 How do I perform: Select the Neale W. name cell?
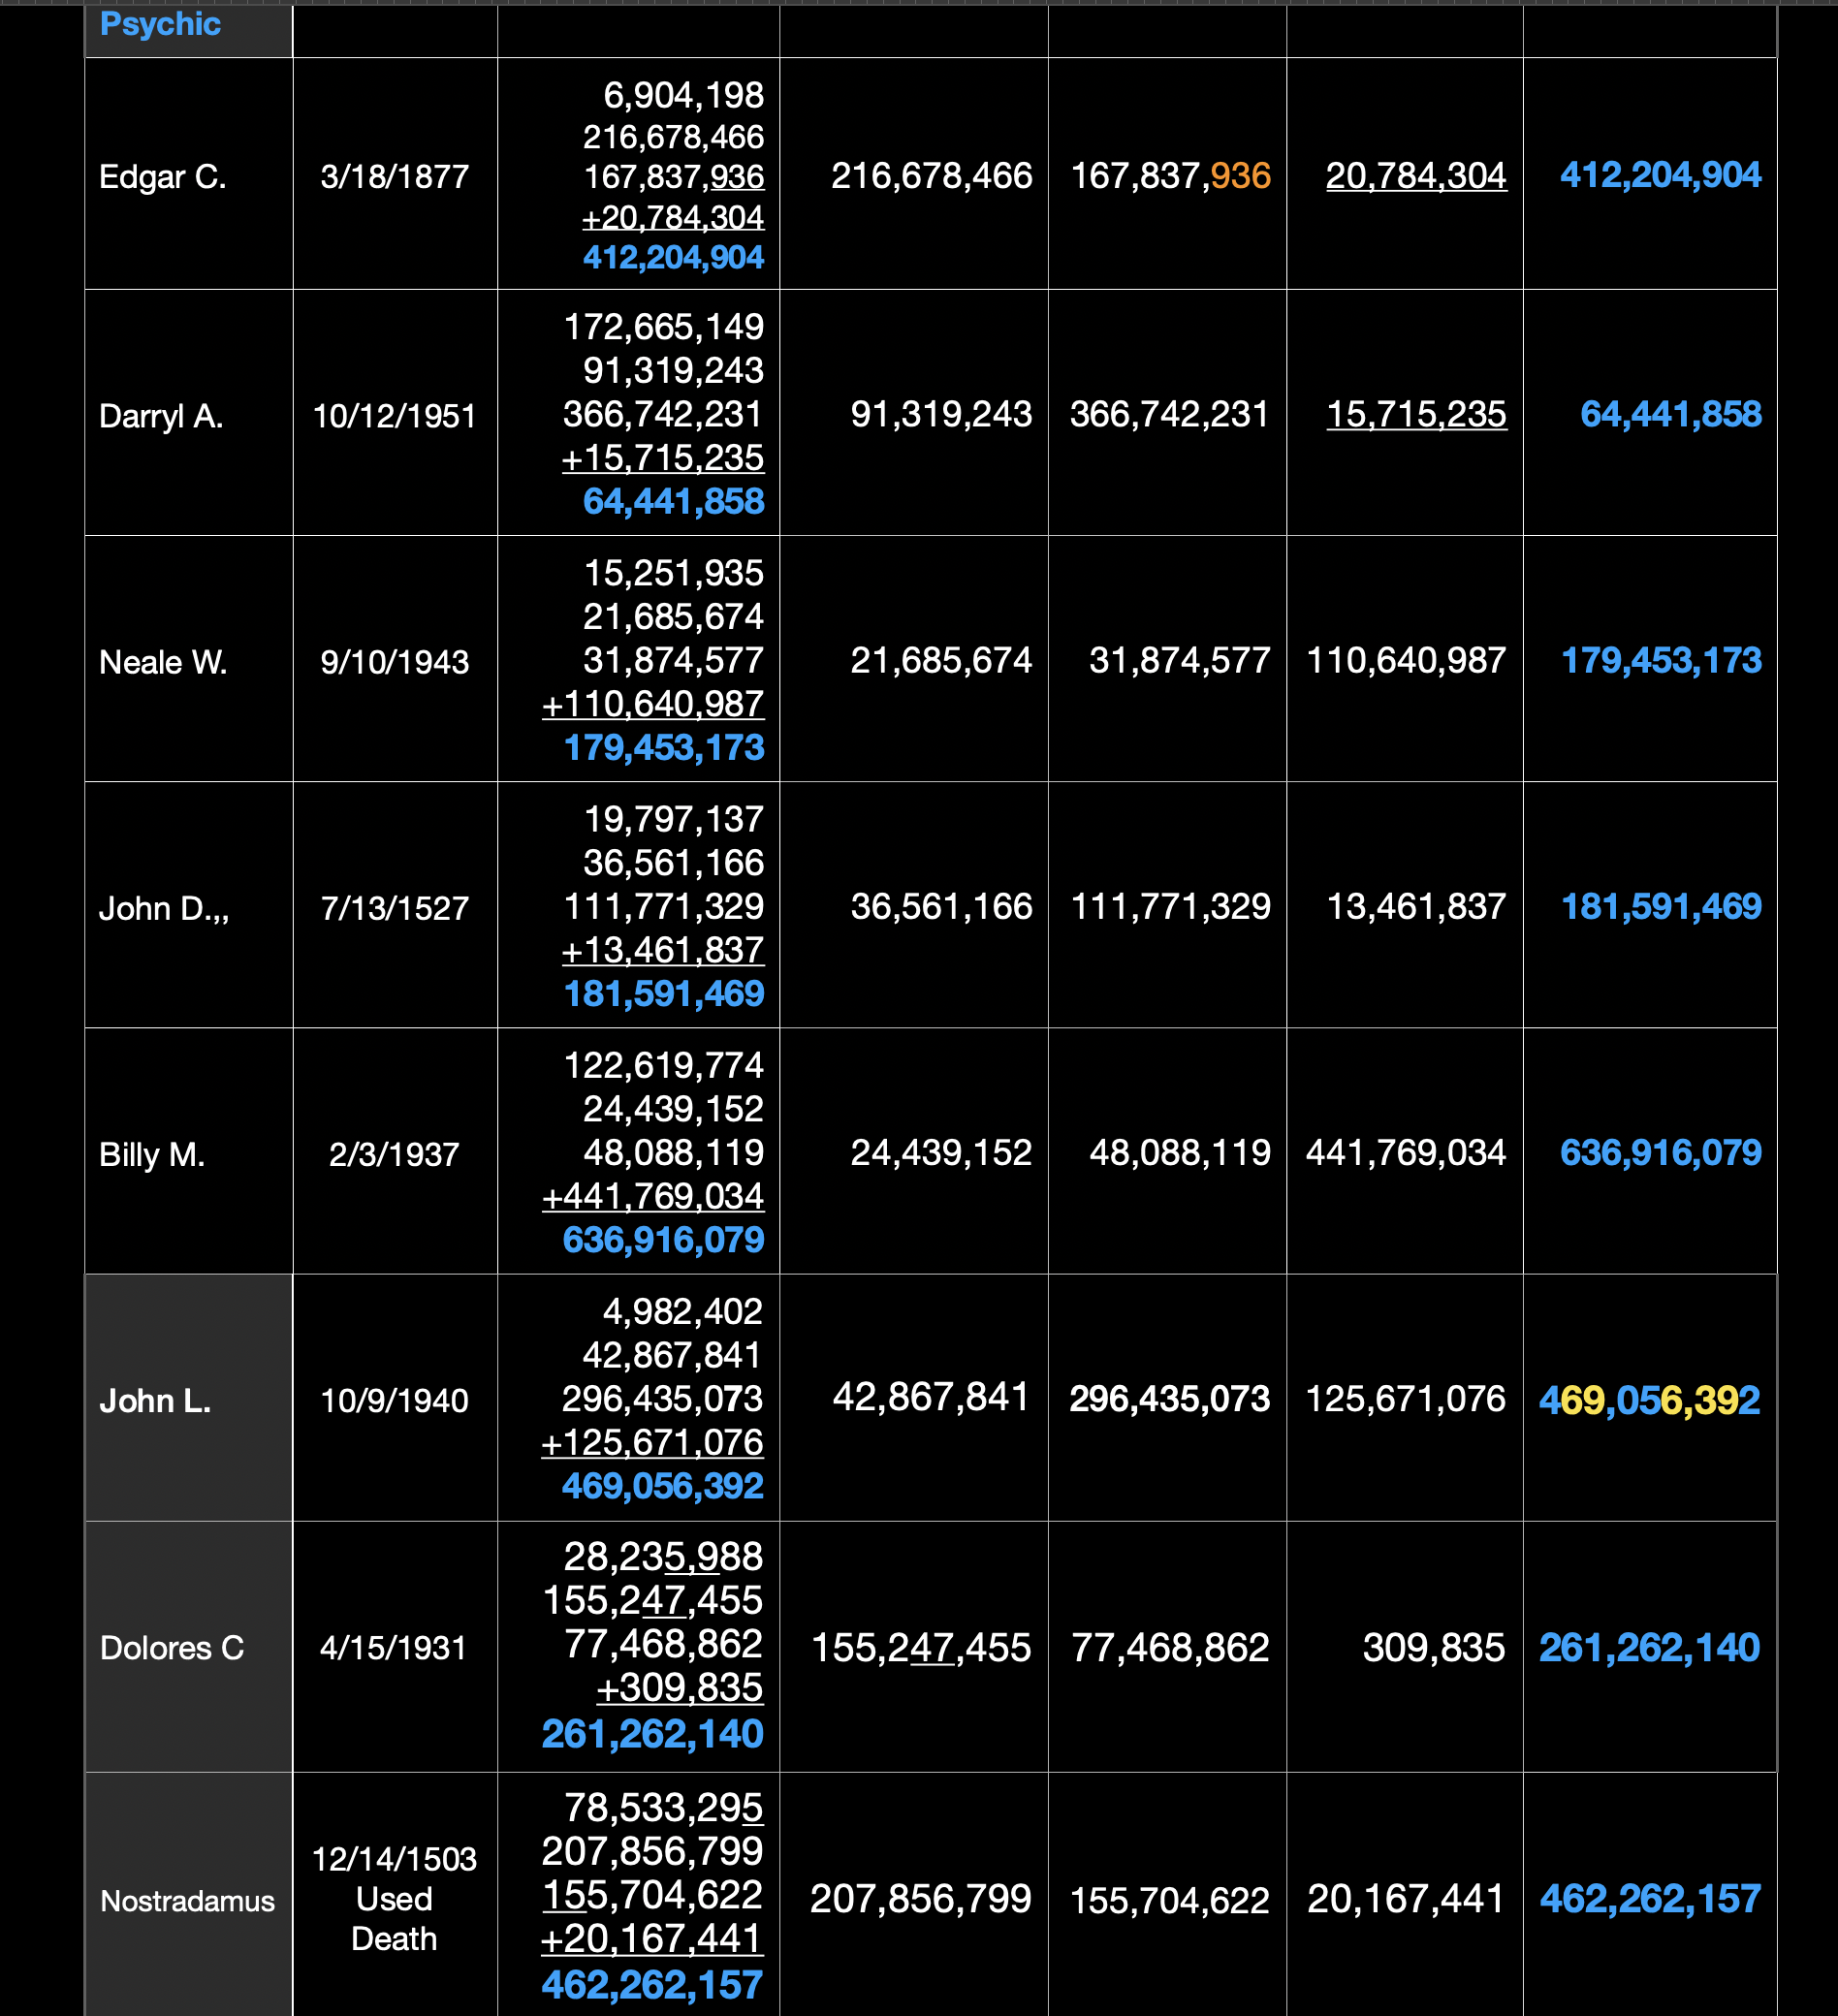tap(163, 662)
